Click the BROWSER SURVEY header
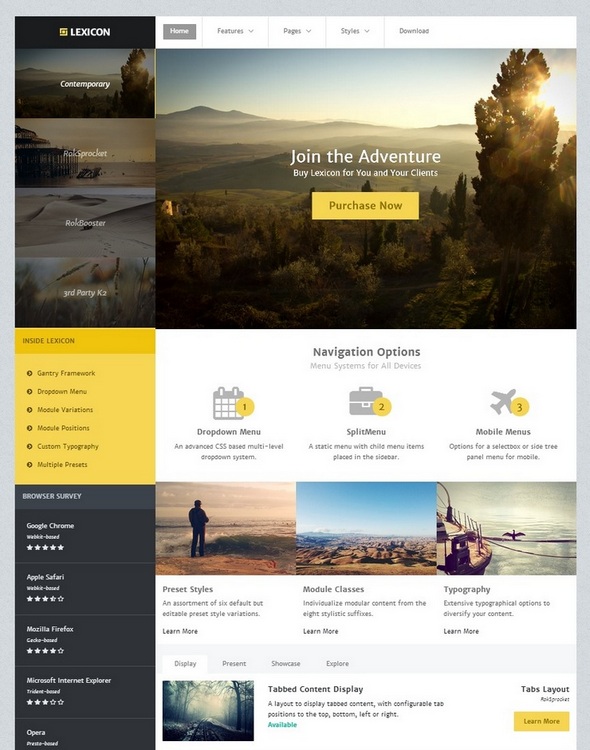590x750 pixels. pyautogui.click(x=85, y=496)
